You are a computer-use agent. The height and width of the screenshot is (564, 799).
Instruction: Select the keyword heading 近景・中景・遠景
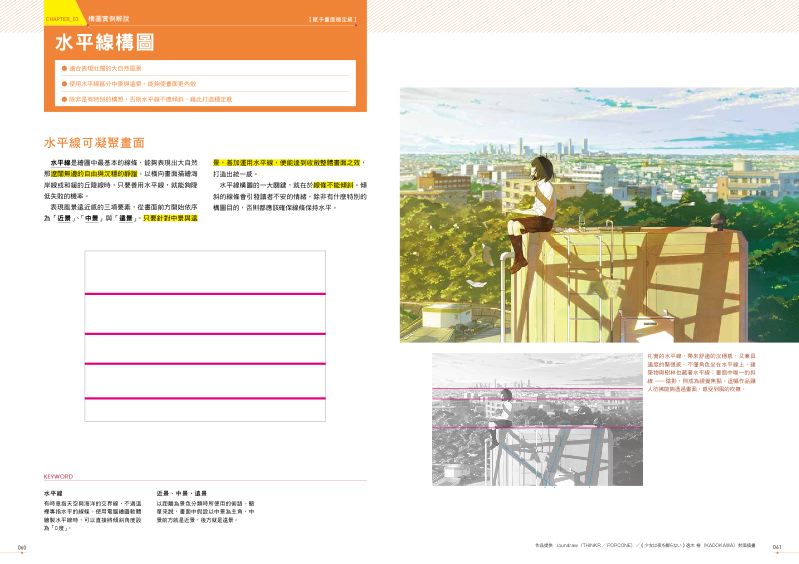point(181,493)
